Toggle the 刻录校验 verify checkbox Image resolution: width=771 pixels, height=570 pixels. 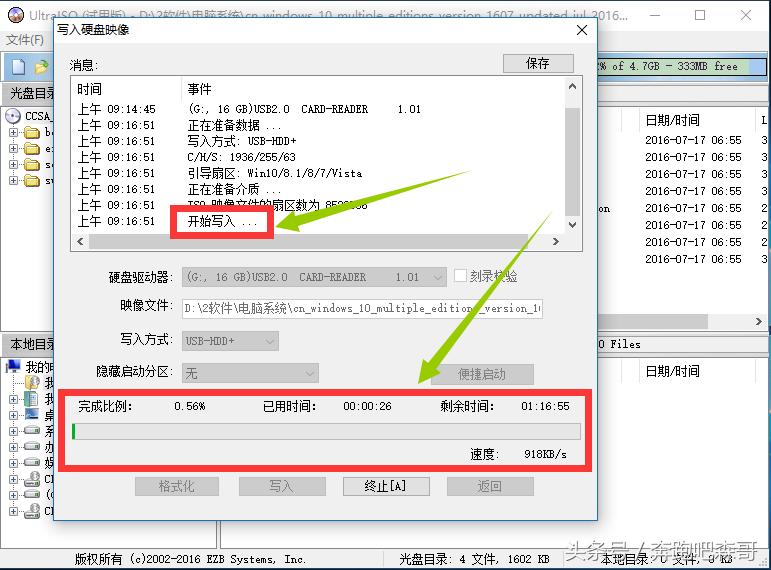tap(460, 276)
